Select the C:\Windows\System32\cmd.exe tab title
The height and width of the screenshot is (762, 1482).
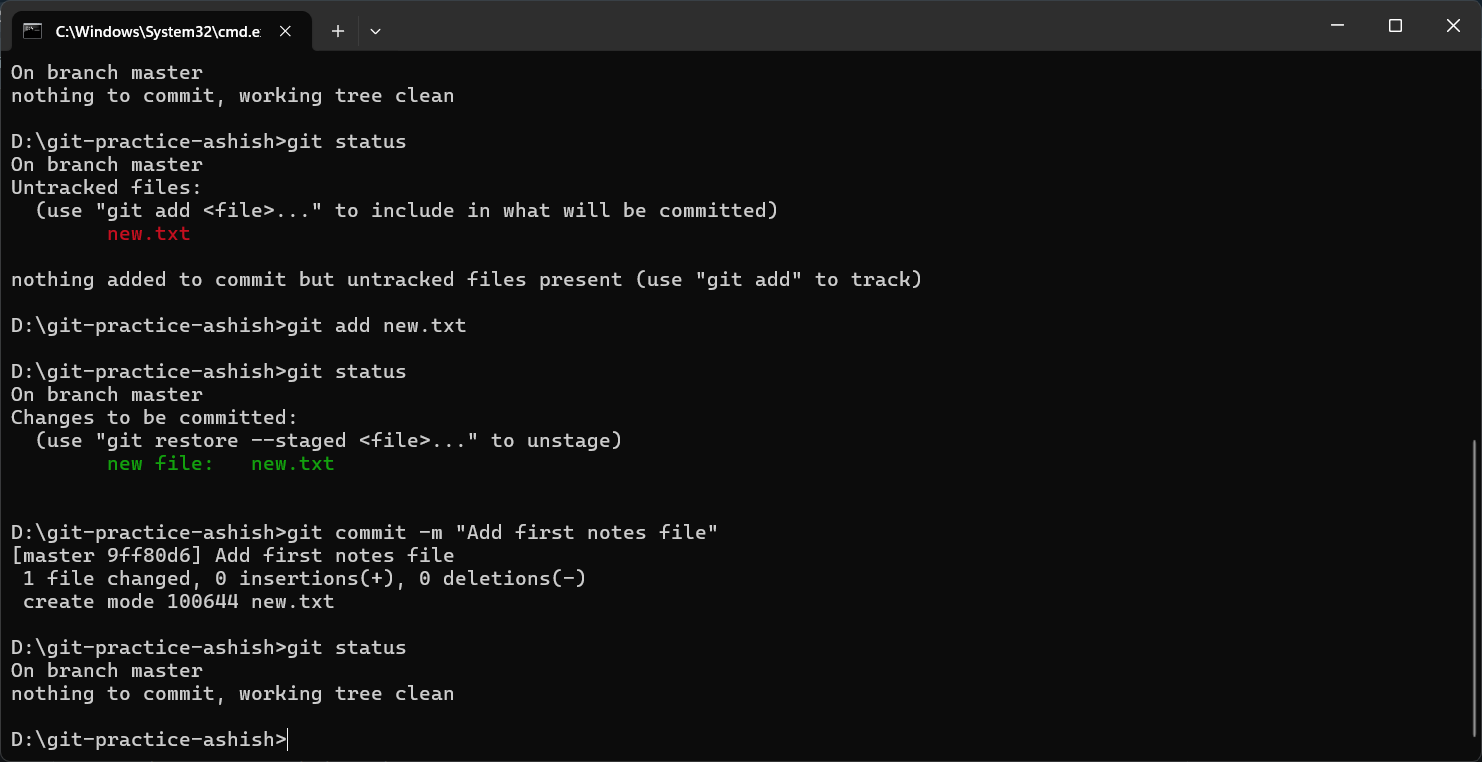tap(157, 31)
